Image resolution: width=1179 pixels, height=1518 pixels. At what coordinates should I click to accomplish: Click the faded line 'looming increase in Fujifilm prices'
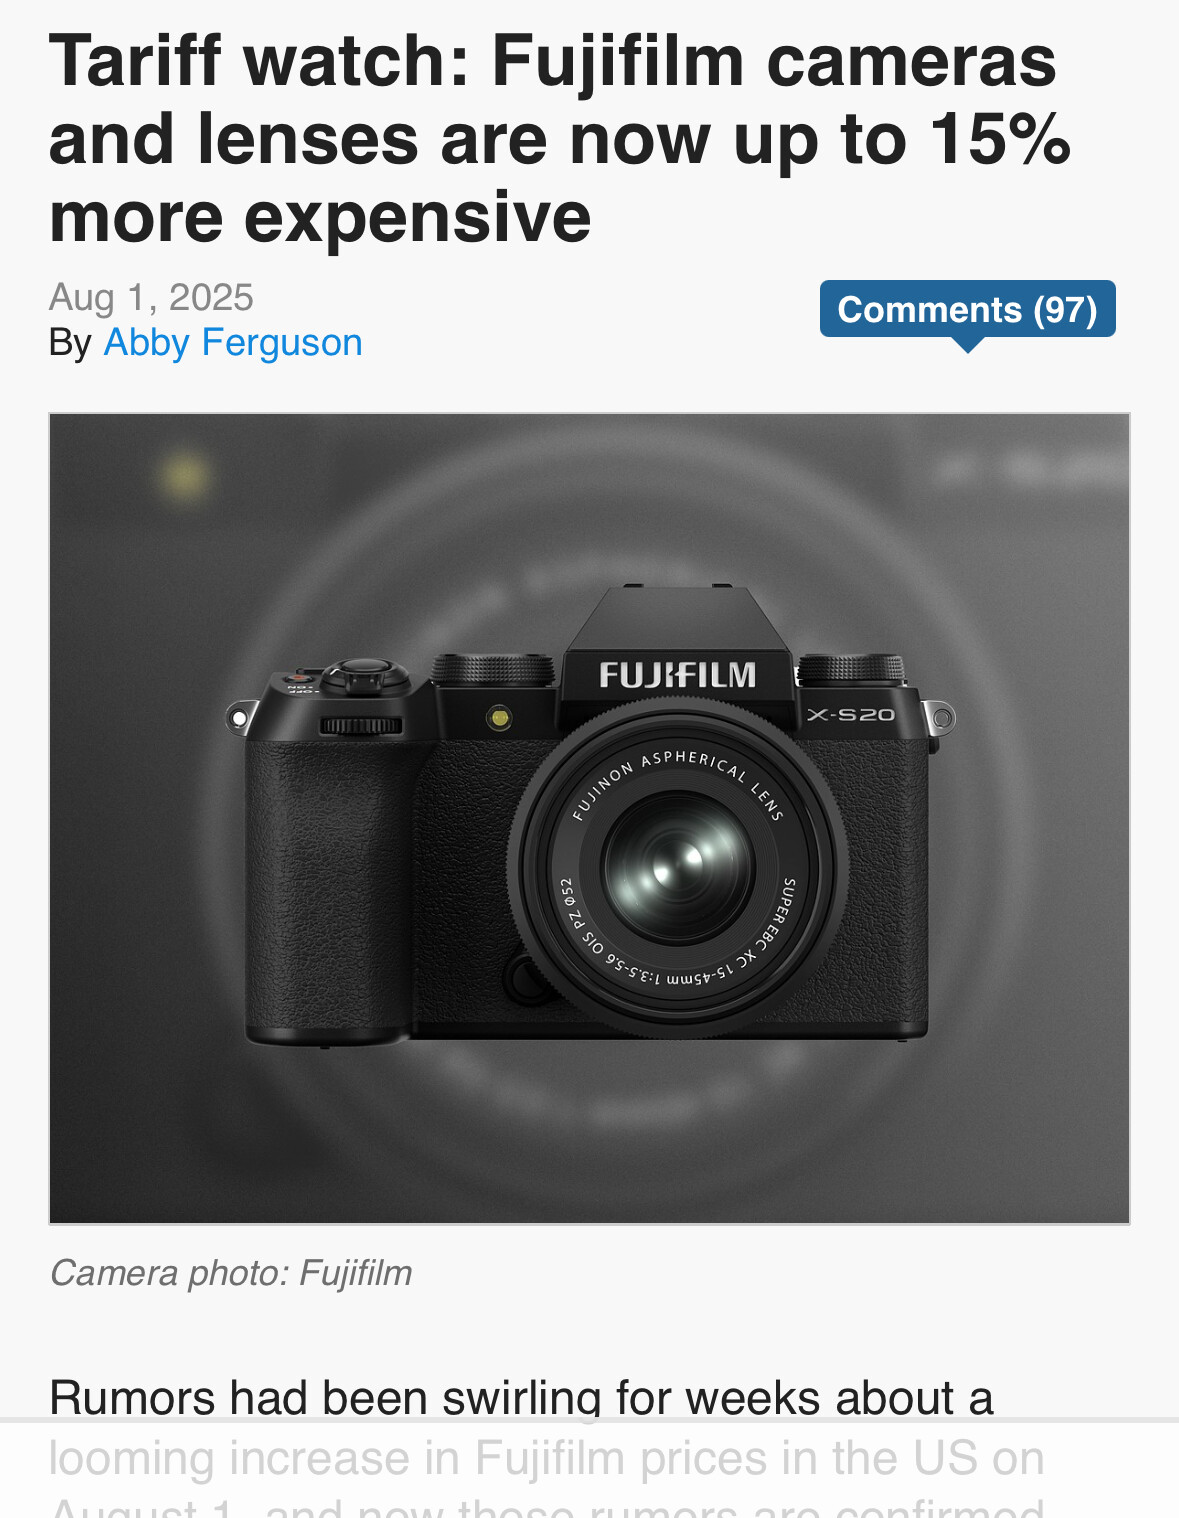[547, 1458]
